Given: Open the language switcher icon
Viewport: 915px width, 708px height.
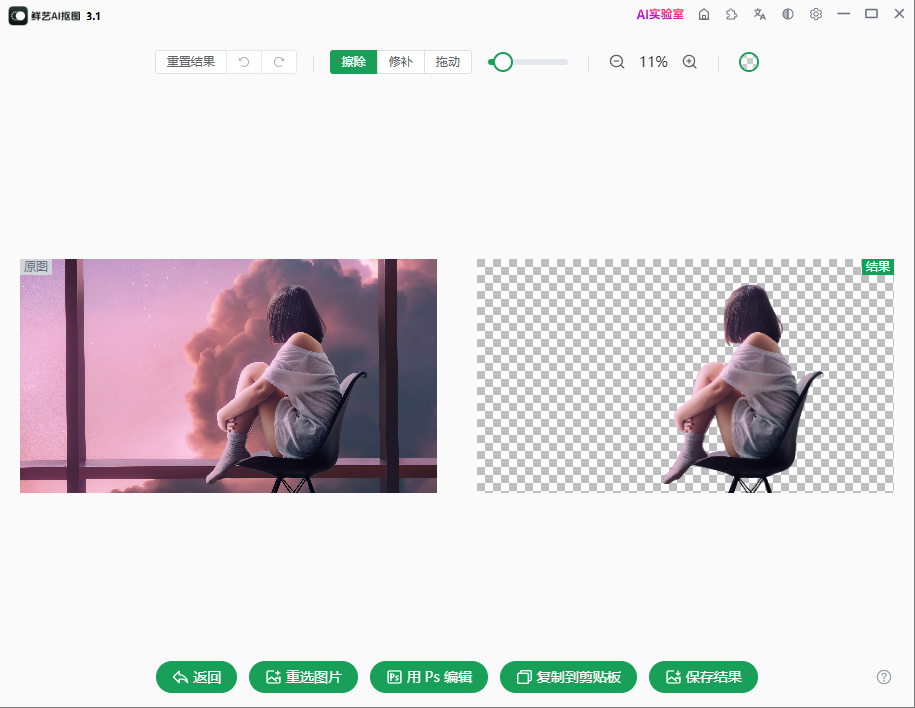Looking at the screenshot, I should pos(758,15).
